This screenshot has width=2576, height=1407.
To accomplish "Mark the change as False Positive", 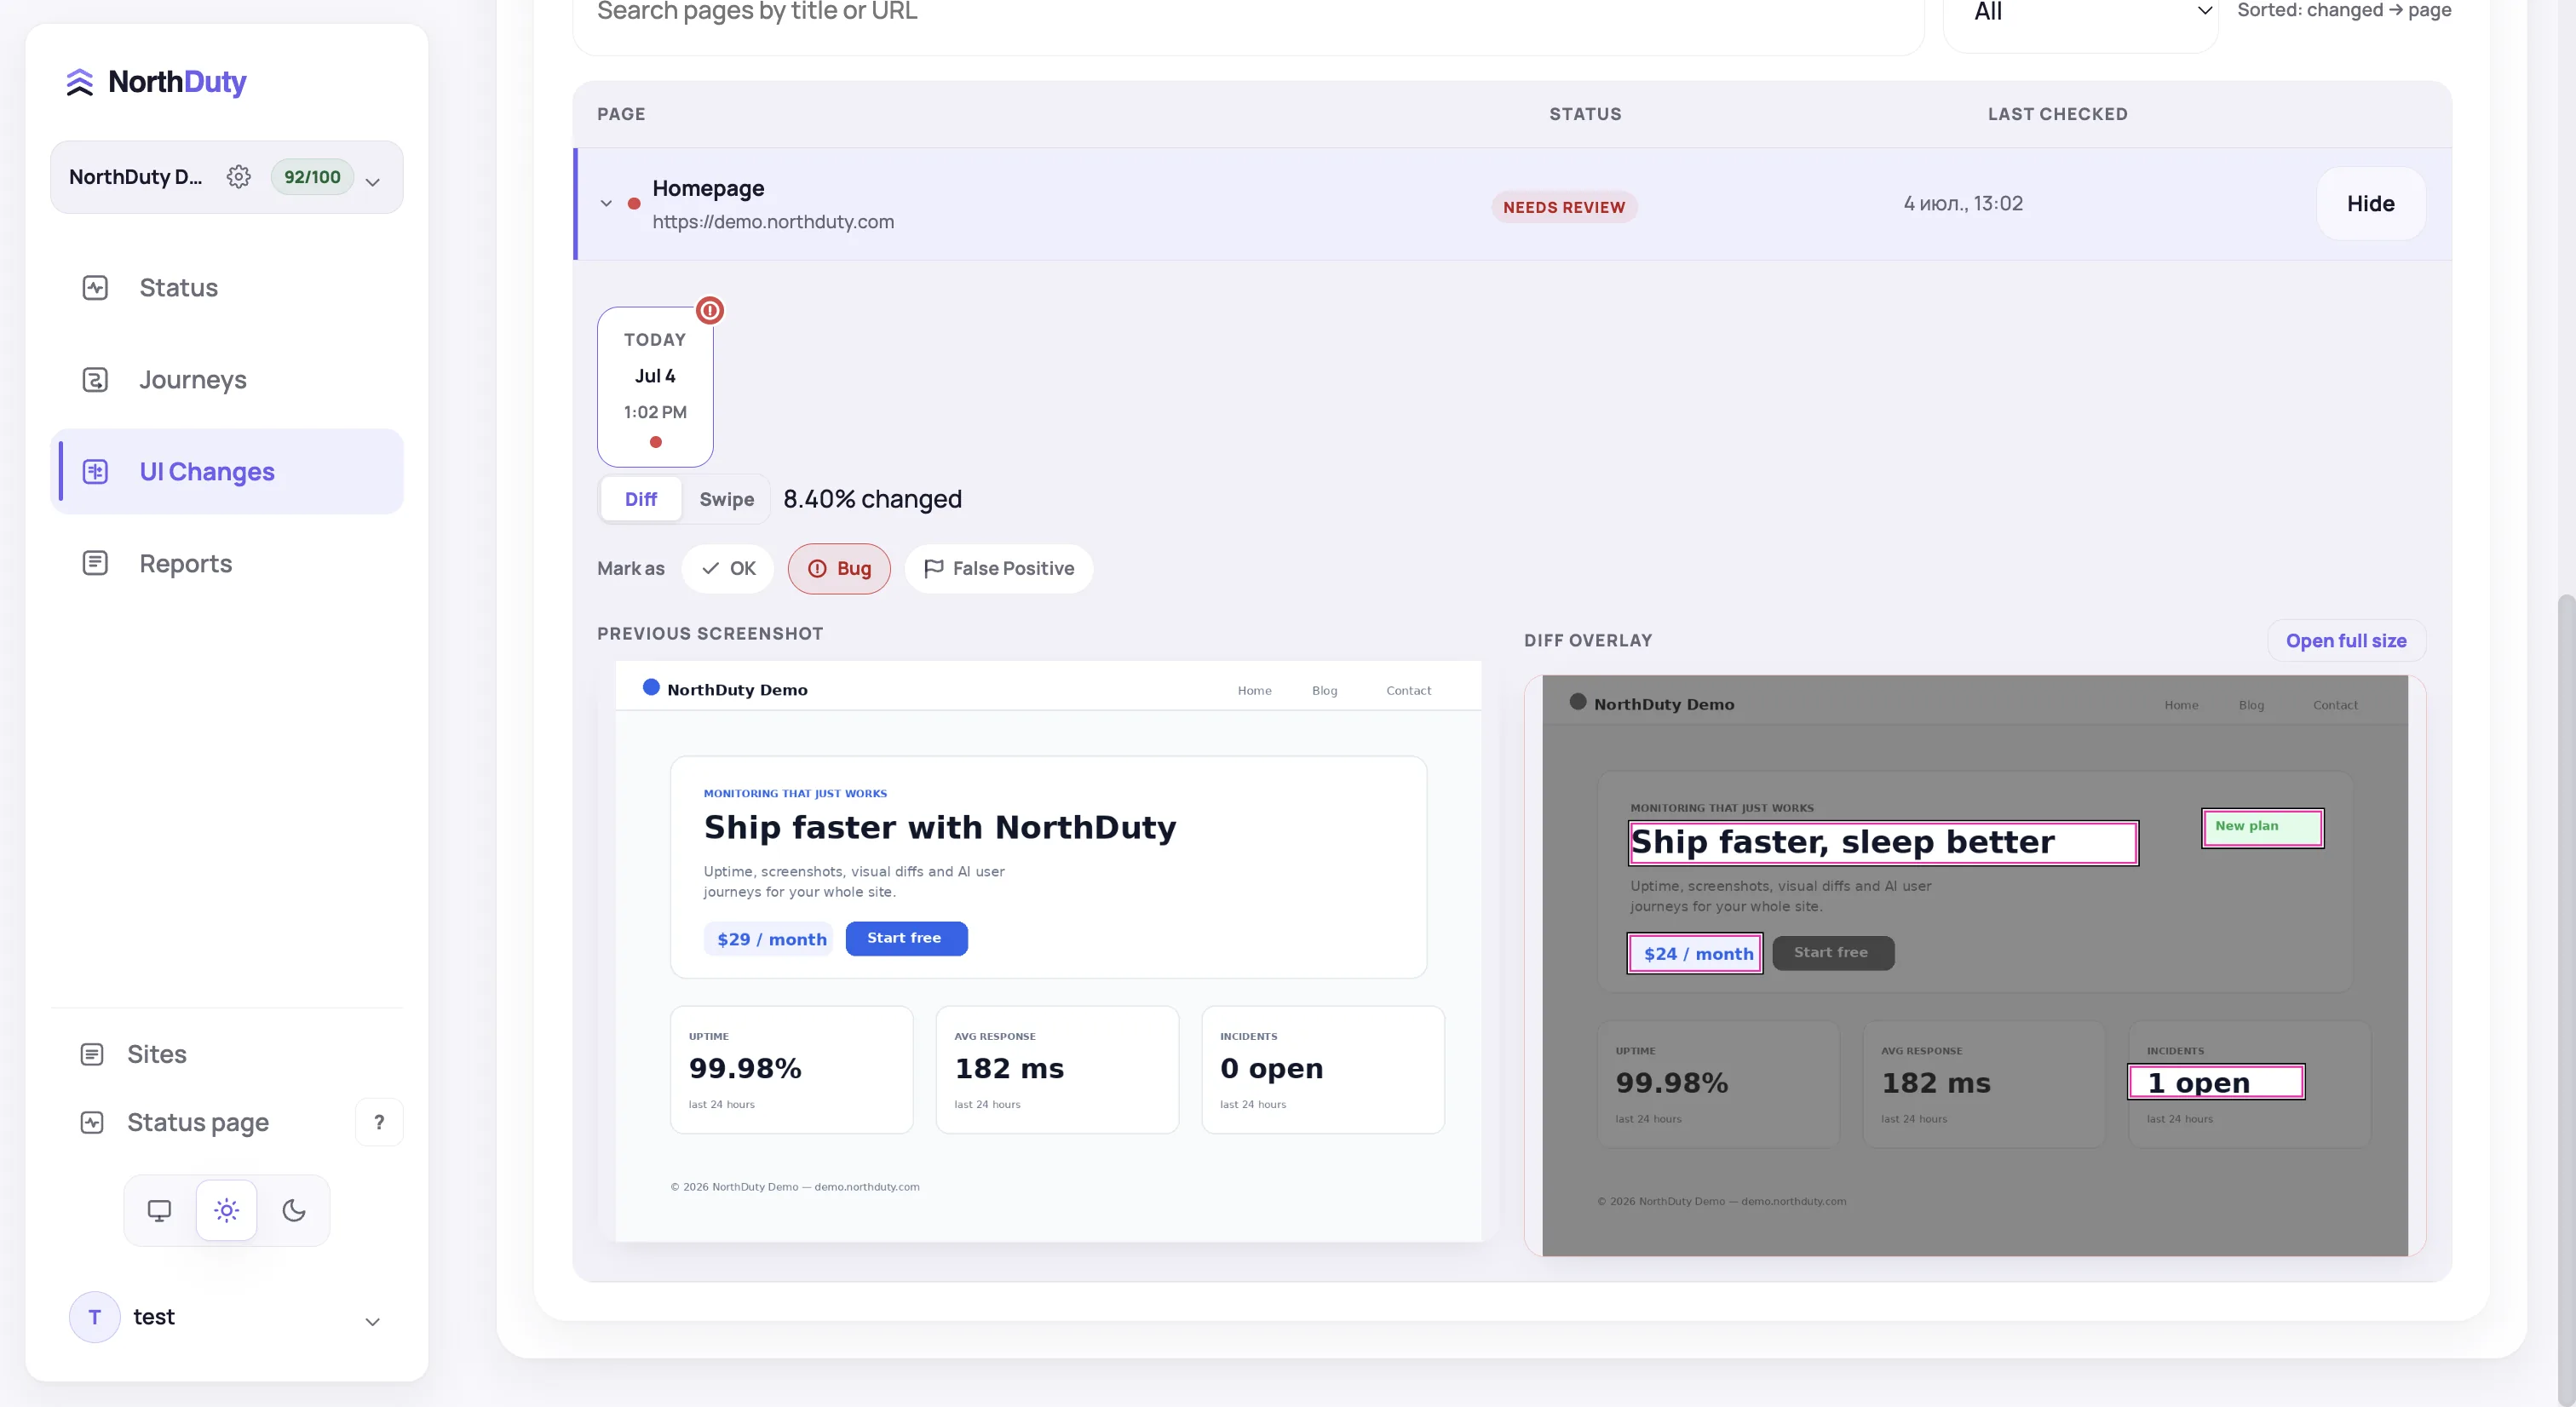I will 999,569.
